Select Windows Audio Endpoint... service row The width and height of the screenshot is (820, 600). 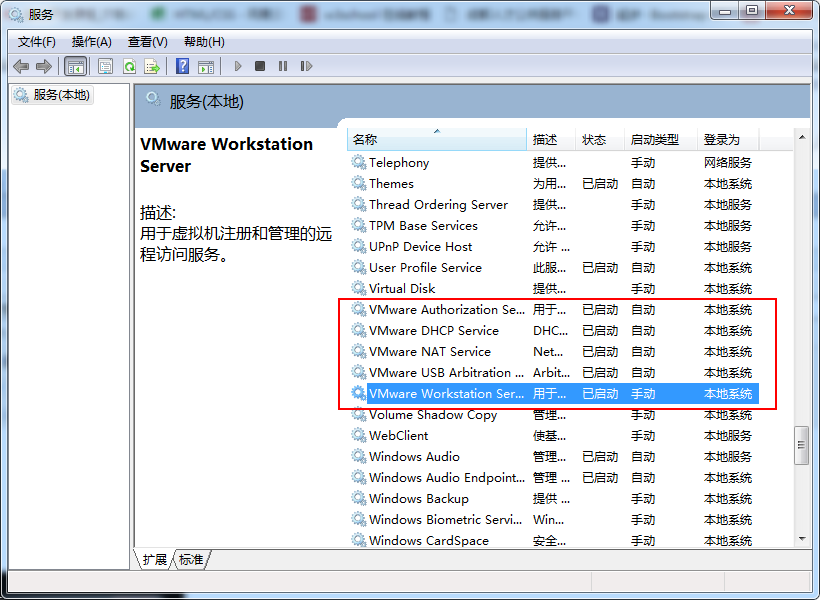(x=554, y=478)
